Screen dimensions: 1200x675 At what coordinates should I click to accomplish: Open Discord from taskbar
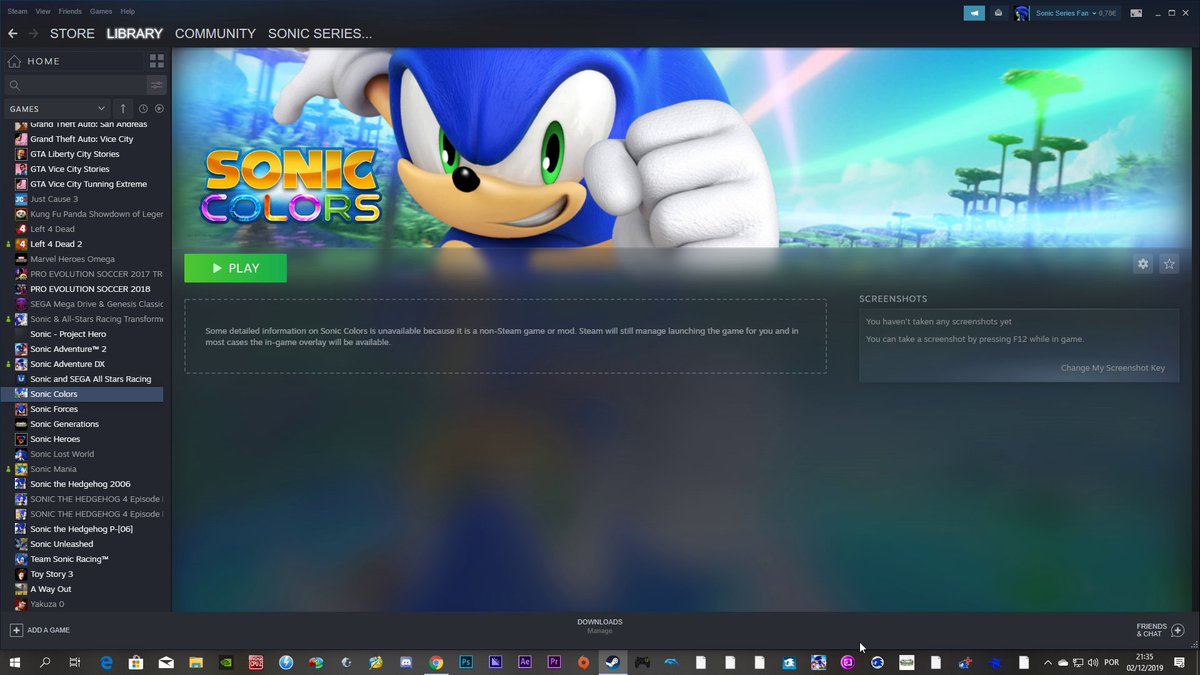(x=406, y=662)
